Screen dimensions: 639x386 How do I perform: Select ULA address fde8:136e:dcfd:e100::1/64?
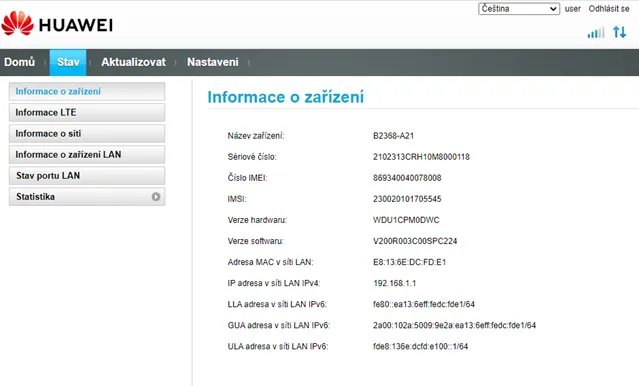coord(420,346)
